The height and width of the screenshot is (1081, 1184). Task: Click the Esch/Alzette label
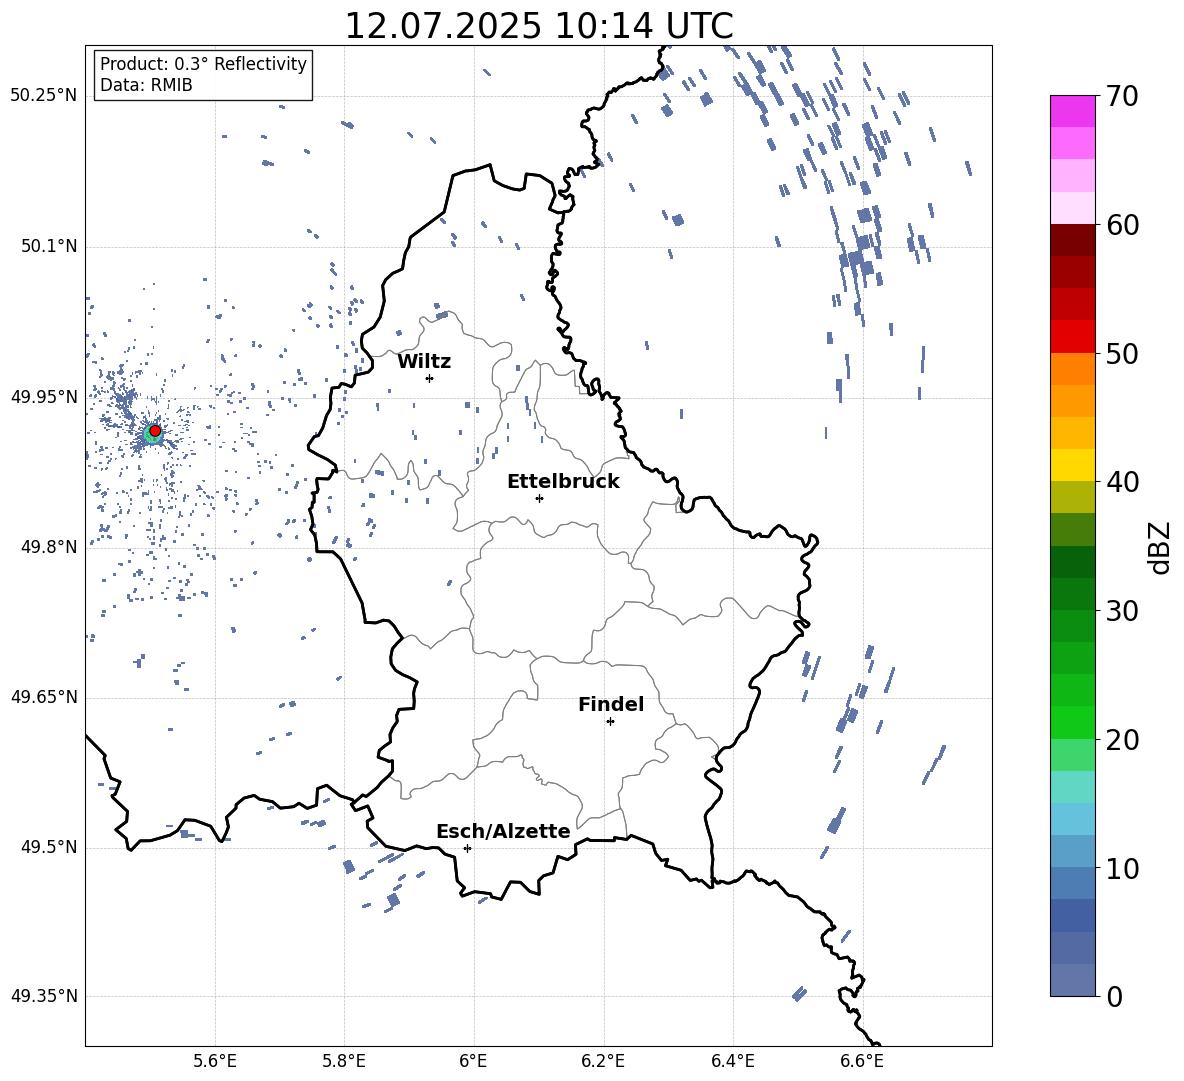[x=503, y=831]
